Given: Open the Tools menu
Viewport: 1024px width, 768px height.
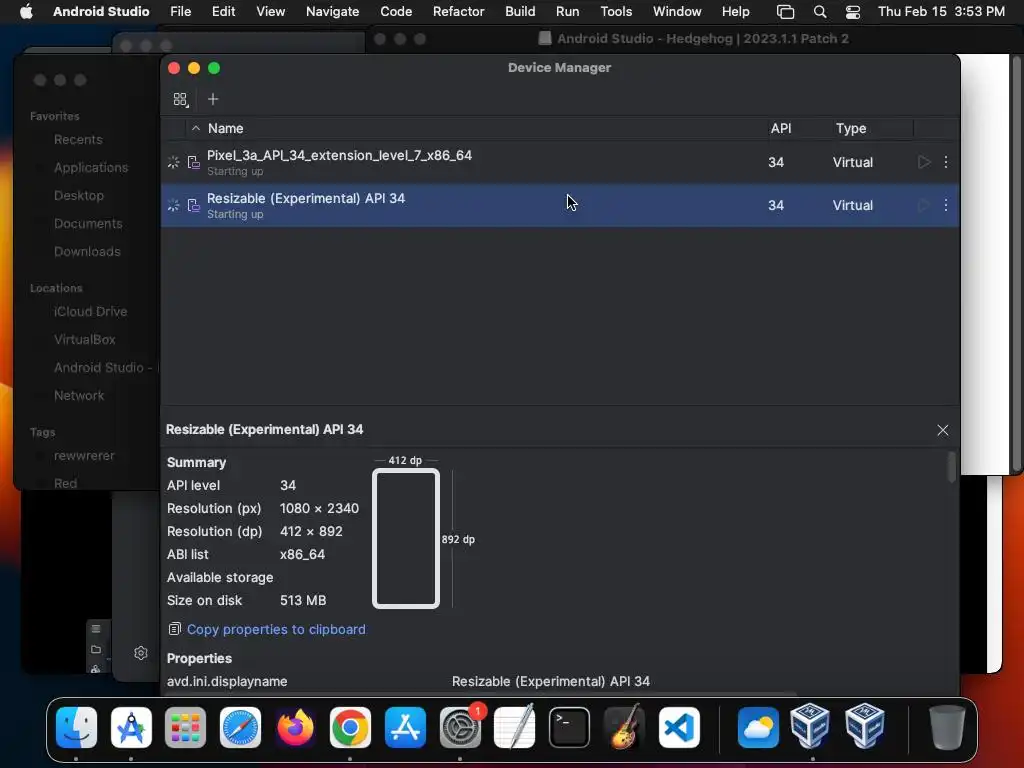Looking at the screenshot, I should click(616, 12).
